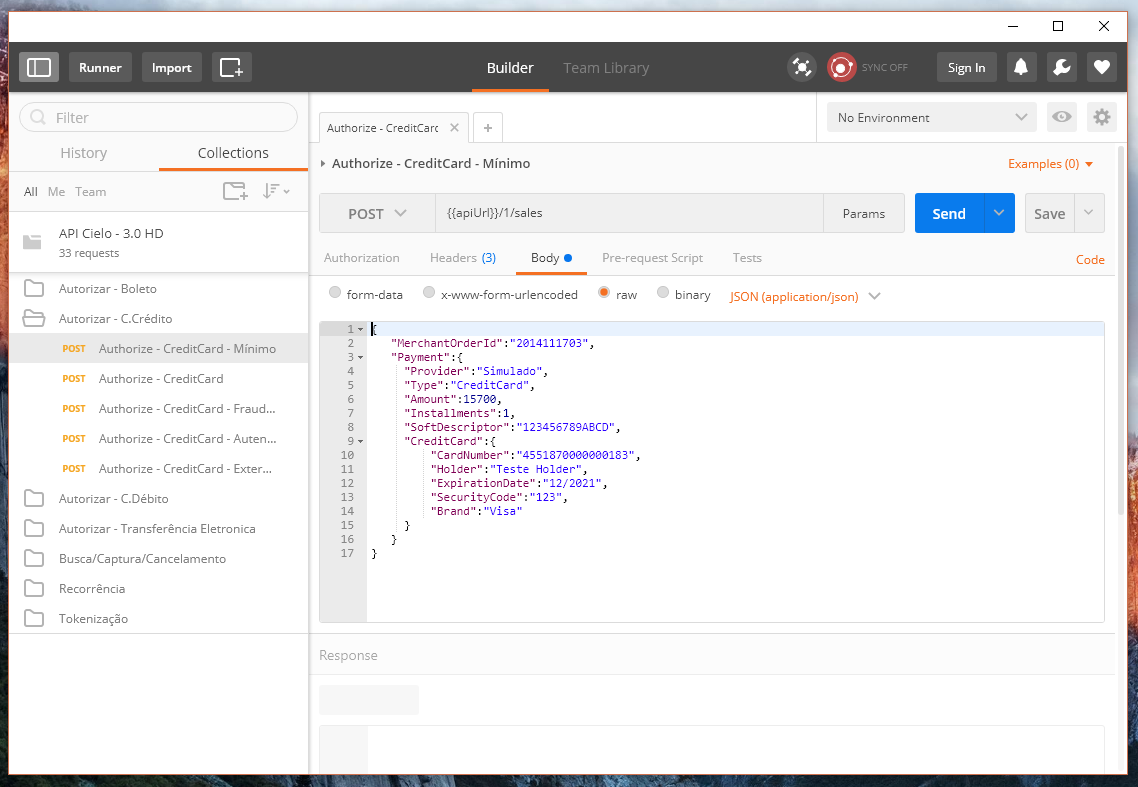Click the heart icon in top bar
The height and width of the screenshot is (787, 1138).
click(x=1102, y=68)
